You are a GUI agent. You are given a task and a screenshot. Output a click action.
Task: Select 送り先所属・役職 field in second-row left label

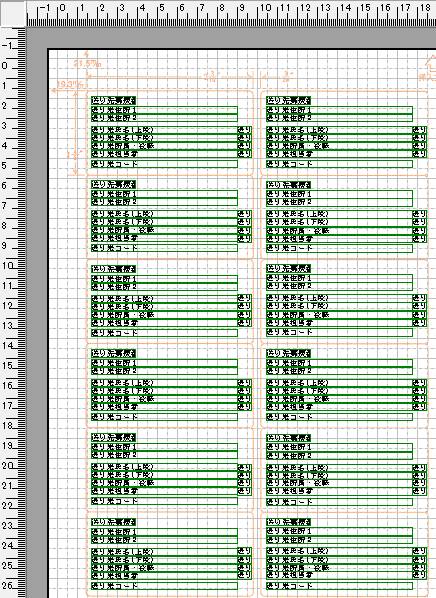pyautogui.click(x=164, y=230)
